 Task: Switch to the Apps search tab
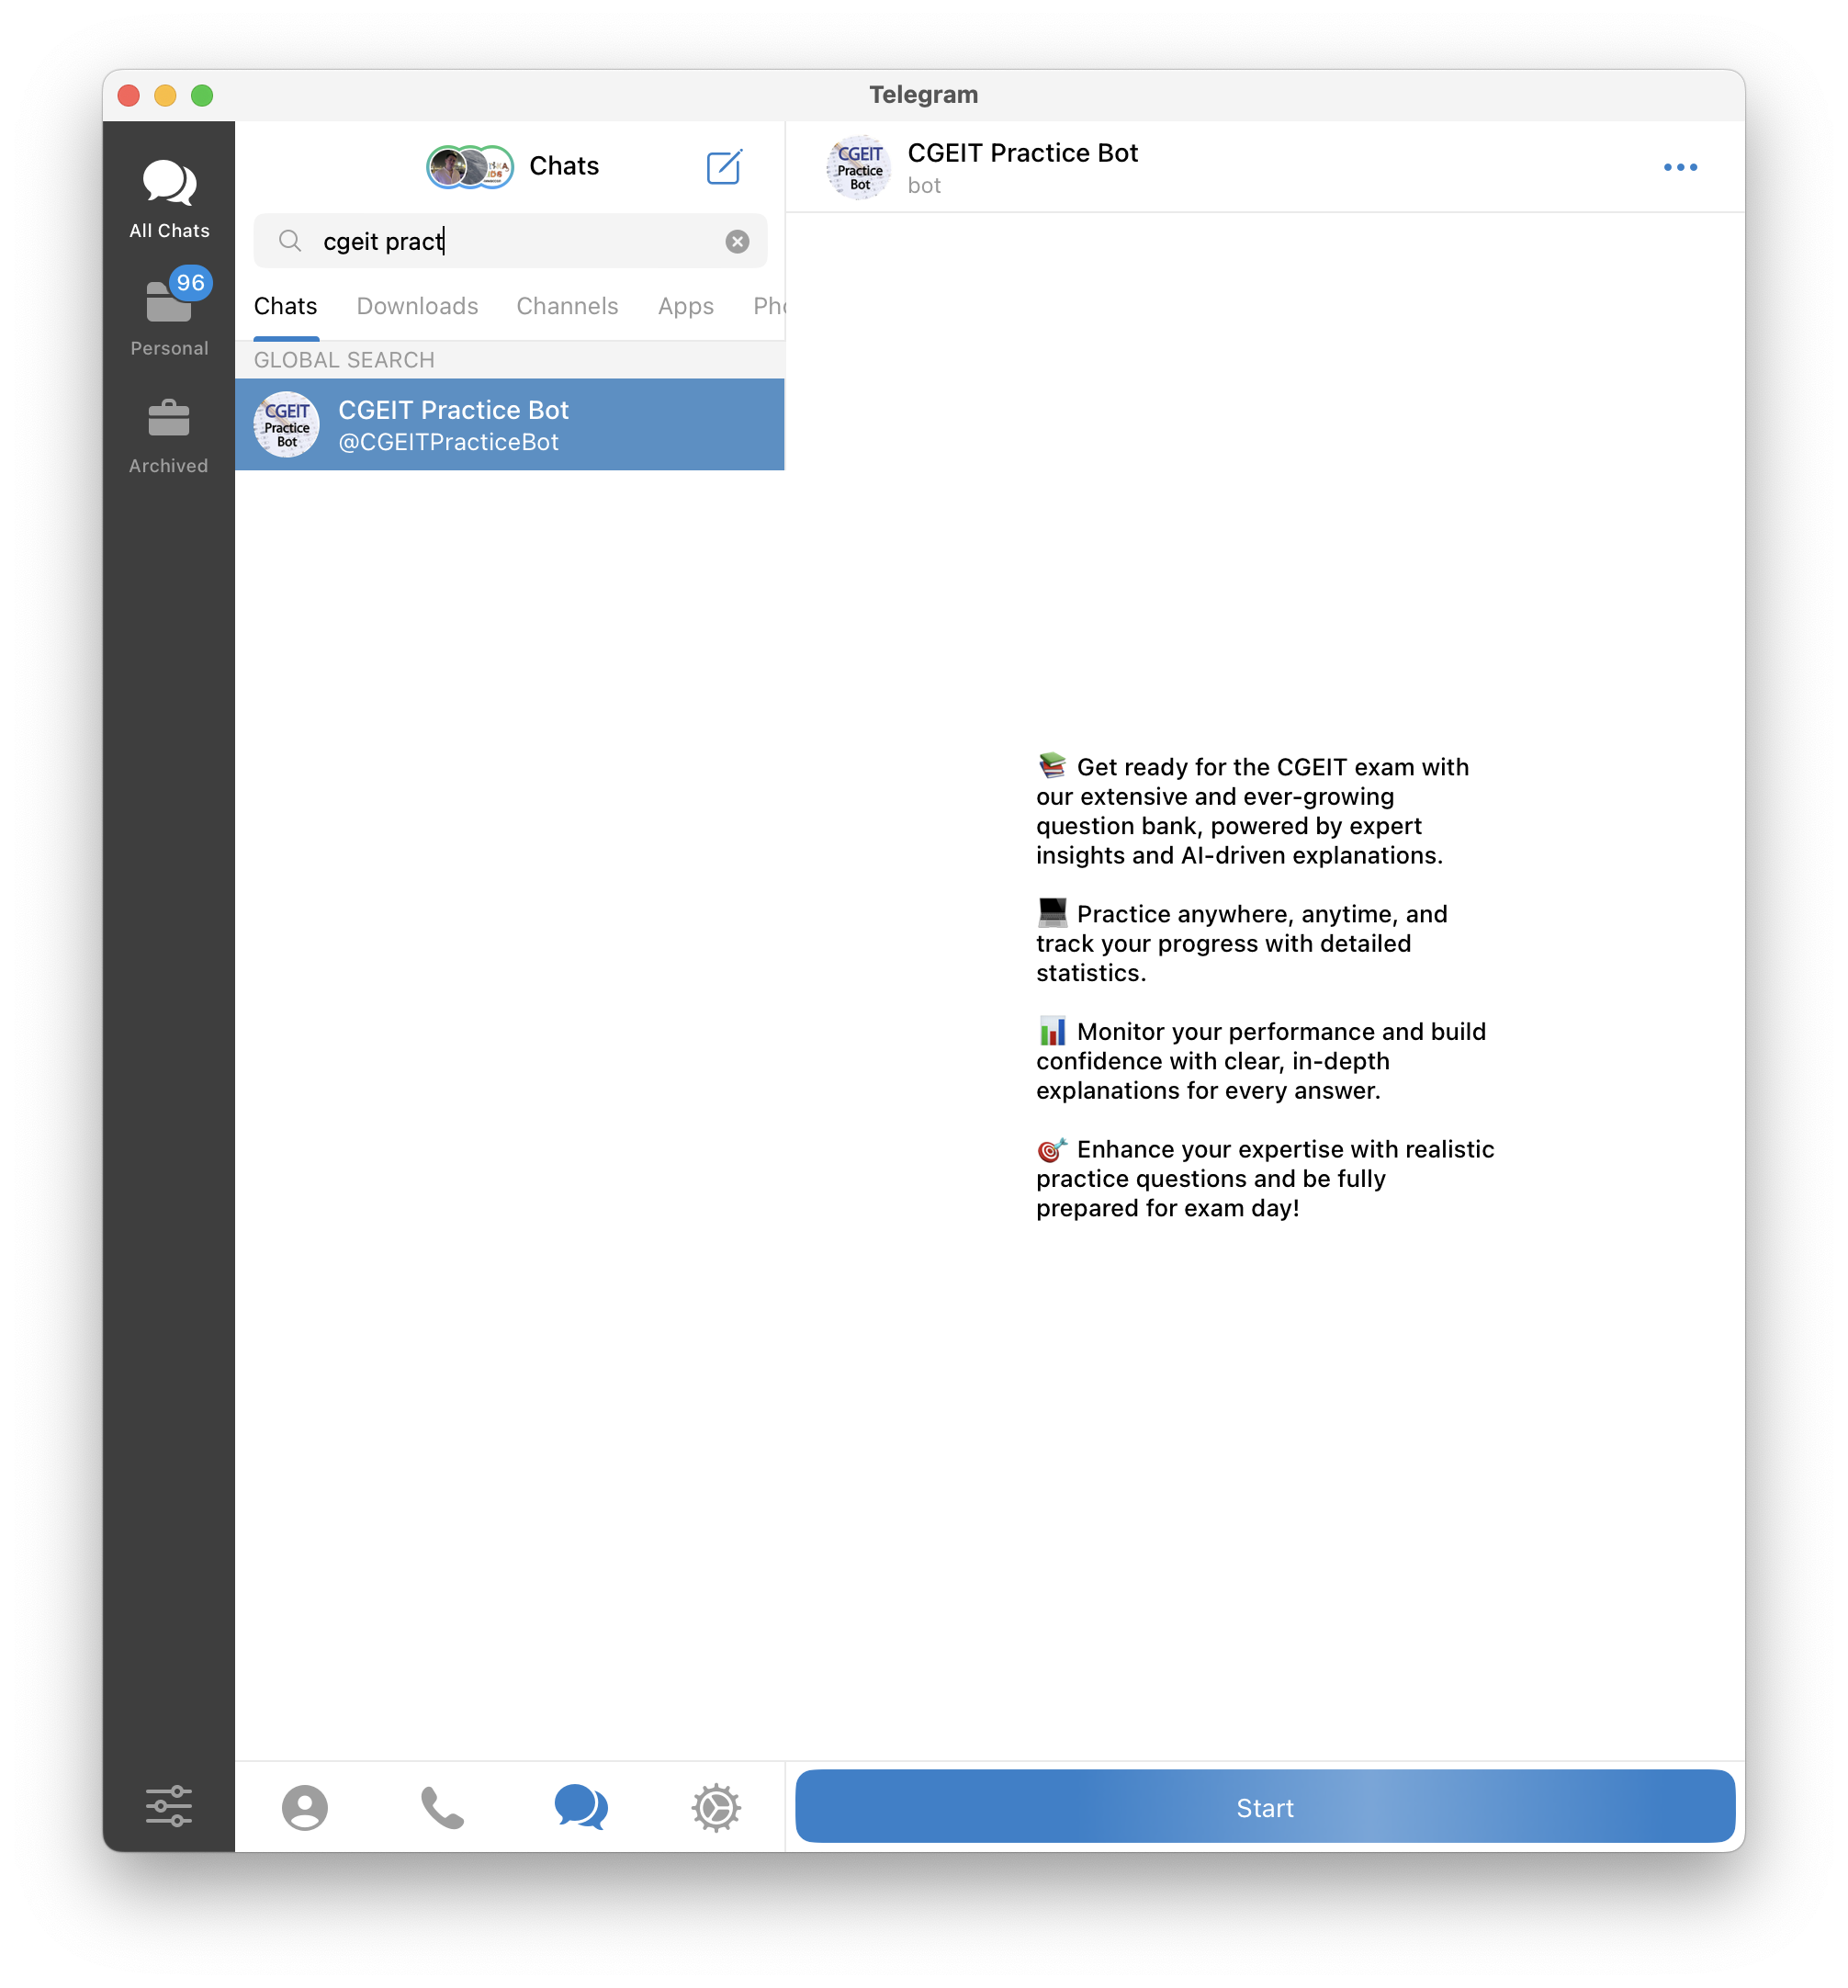pos(685,306)
